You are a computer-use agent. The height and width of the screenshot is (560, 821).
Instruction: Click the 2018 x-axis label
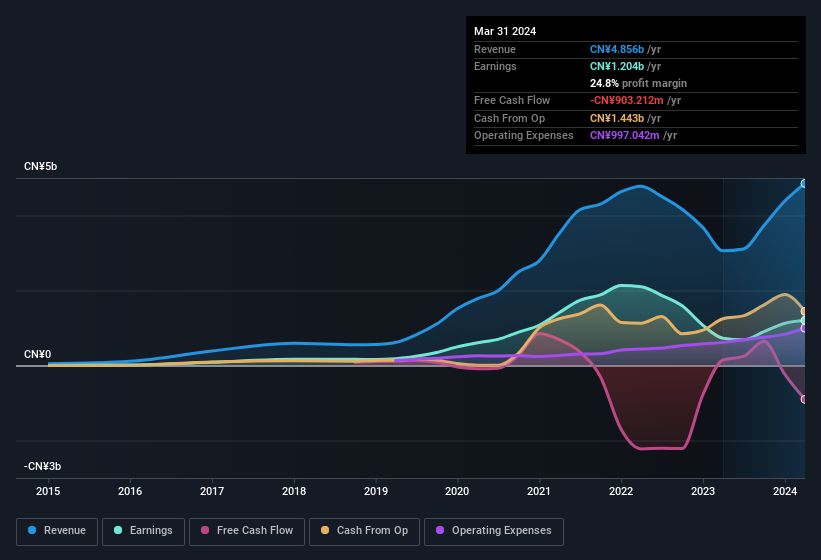pyautogui.click(x=294, y=491)
